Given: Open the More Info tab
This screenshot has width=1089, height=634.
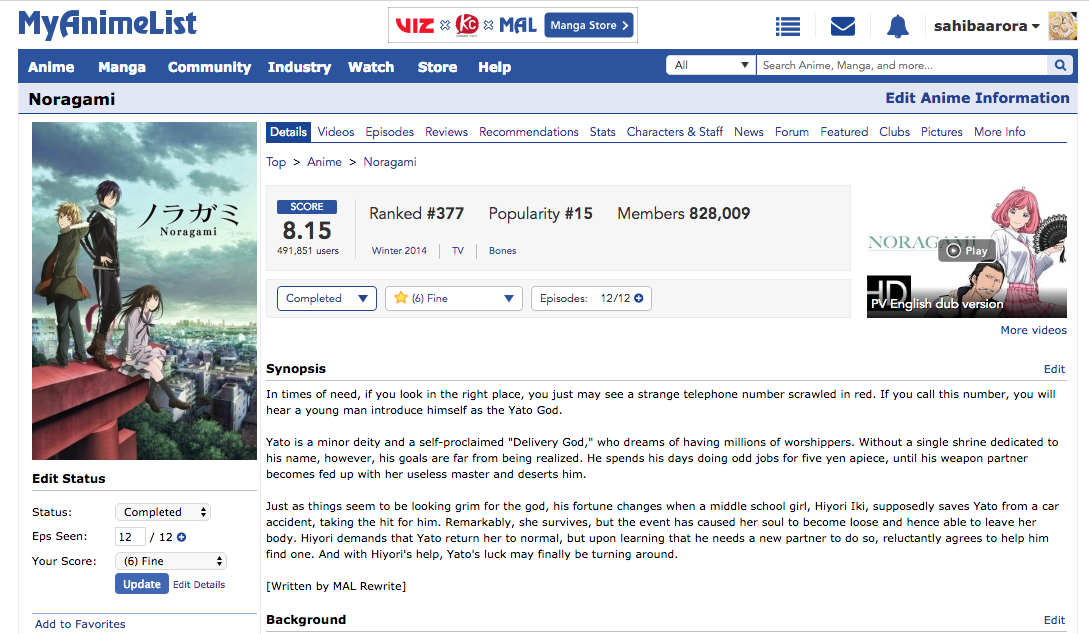Looking at the screenshot, I should (x=999, y=132).
